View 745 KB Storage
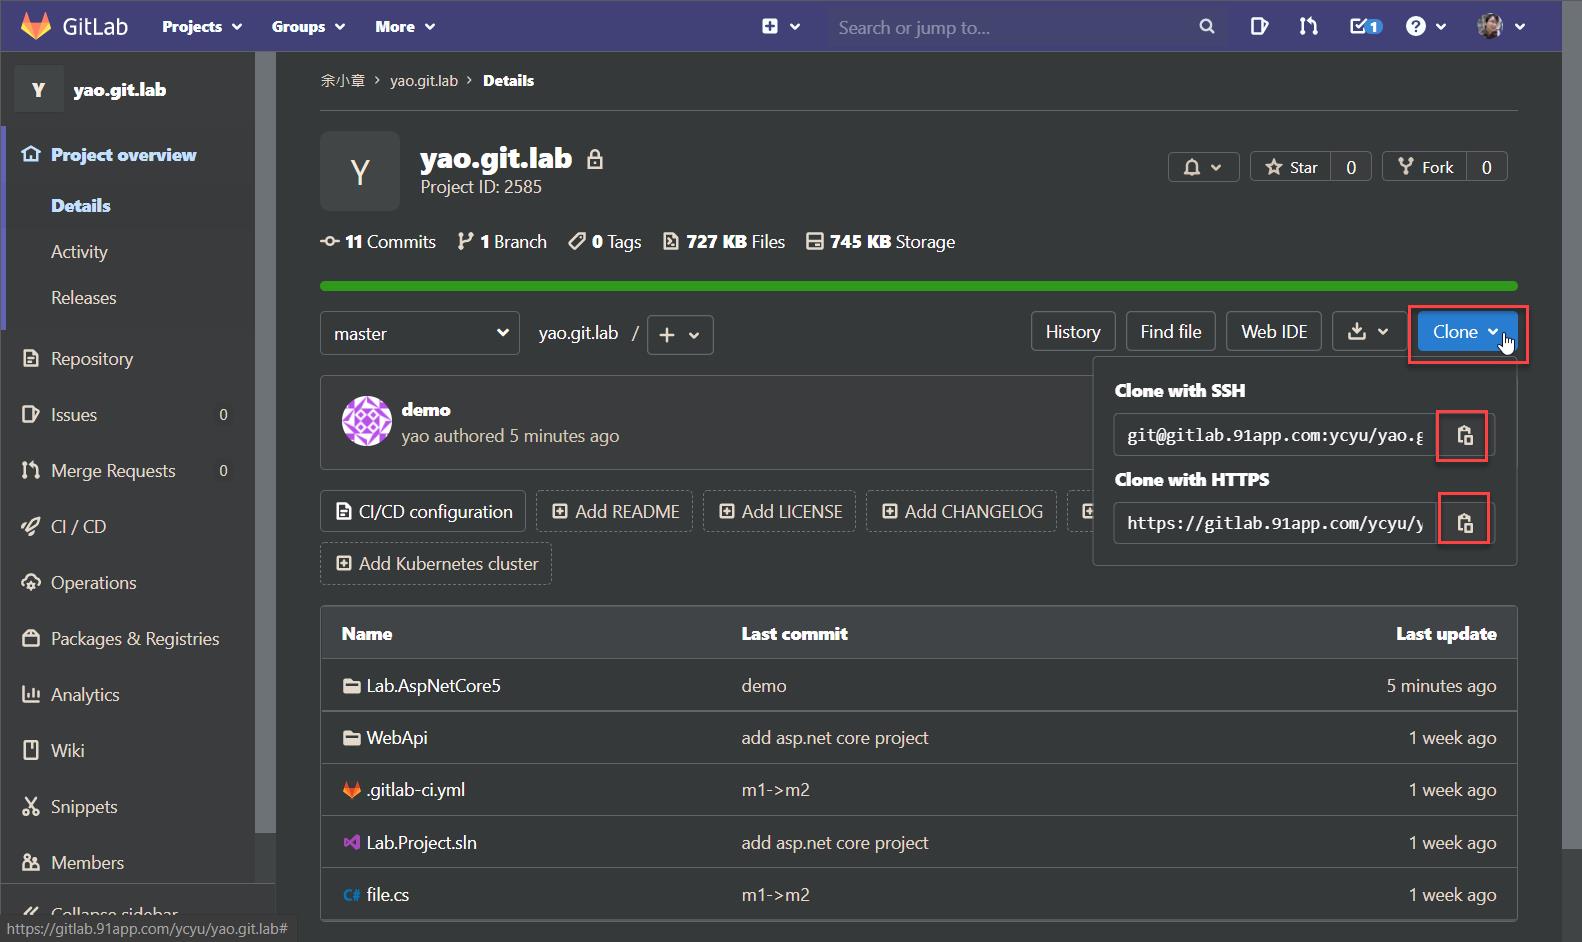Image resolution: width=1582 pixels, height=942 pixels. (x=880, y=242)
